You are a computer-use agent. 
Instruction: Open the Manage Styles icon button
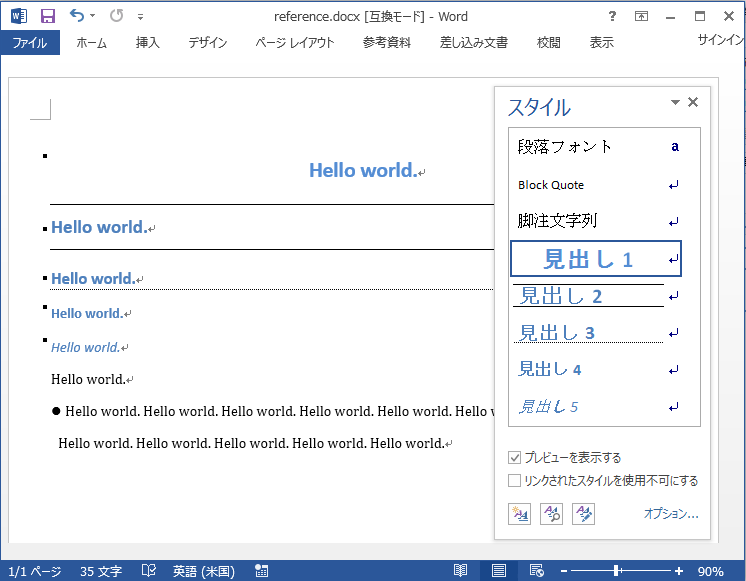[x=583, y=514]
